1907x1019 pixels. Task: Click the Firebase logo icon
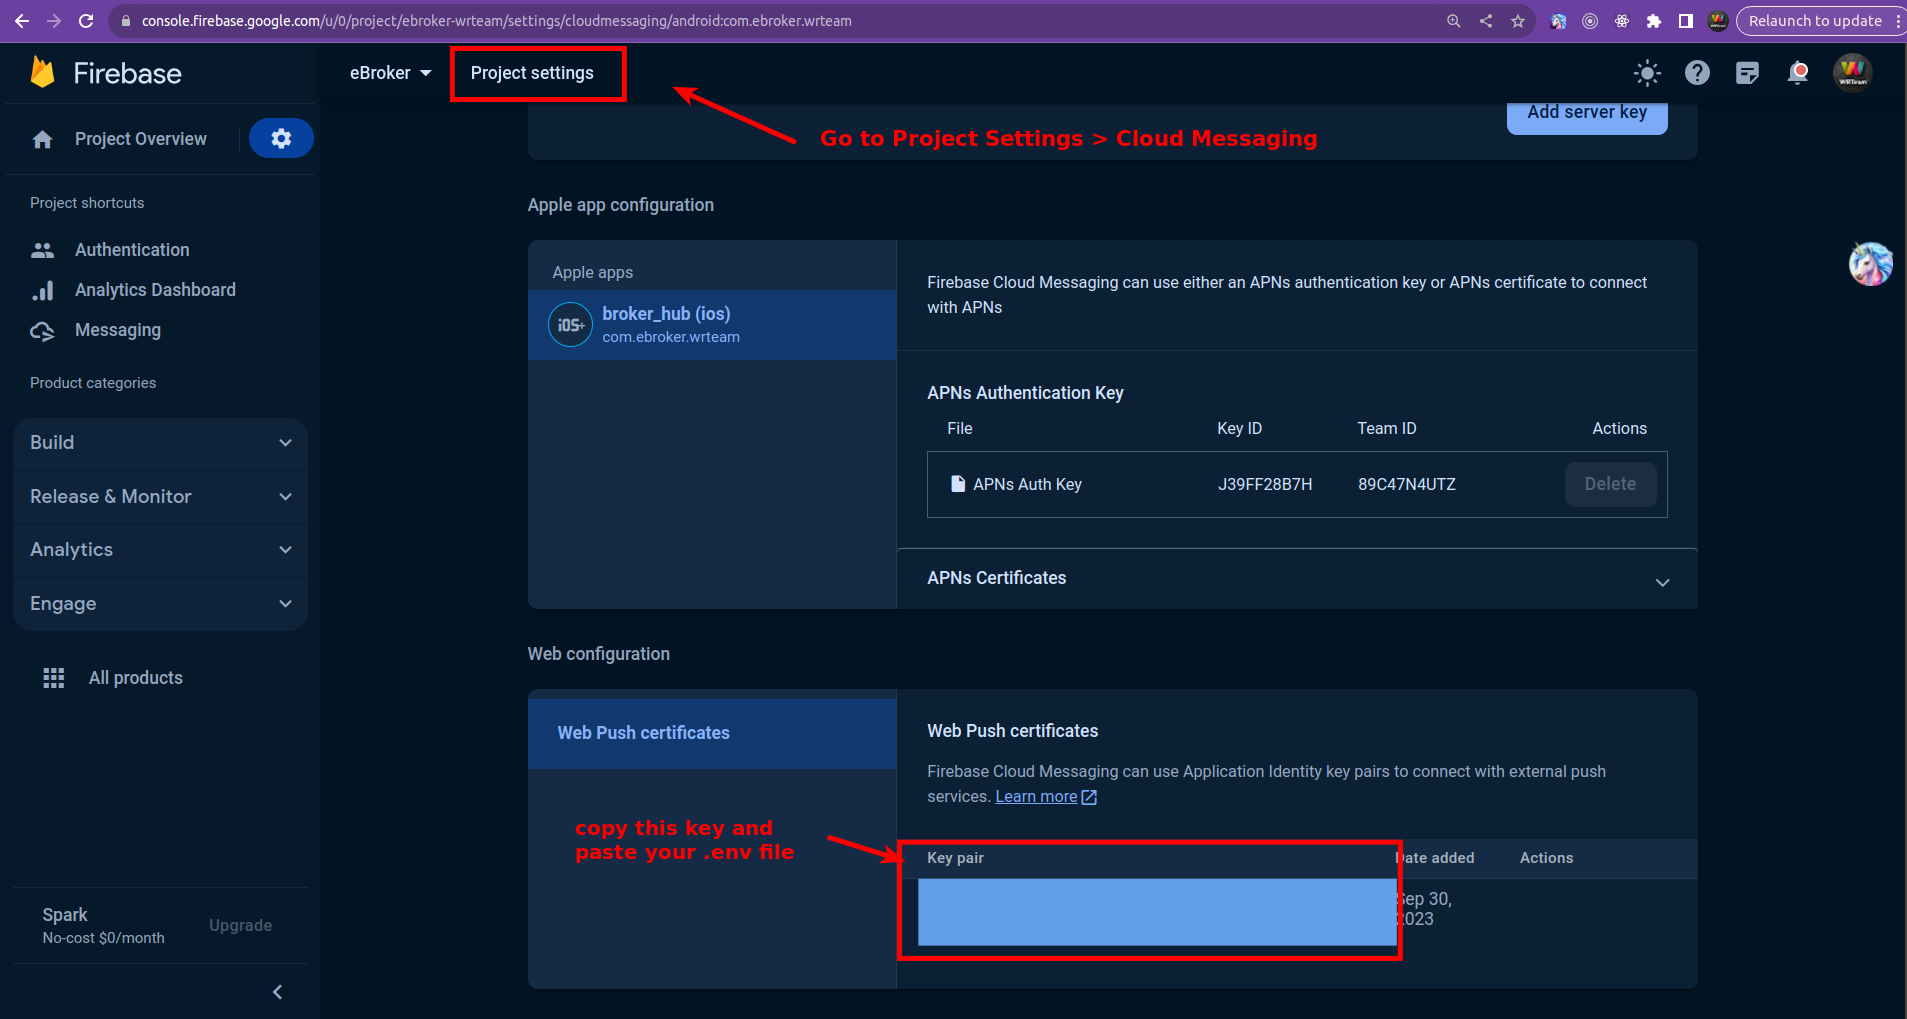pyautogui.click(x=42, y=72)
